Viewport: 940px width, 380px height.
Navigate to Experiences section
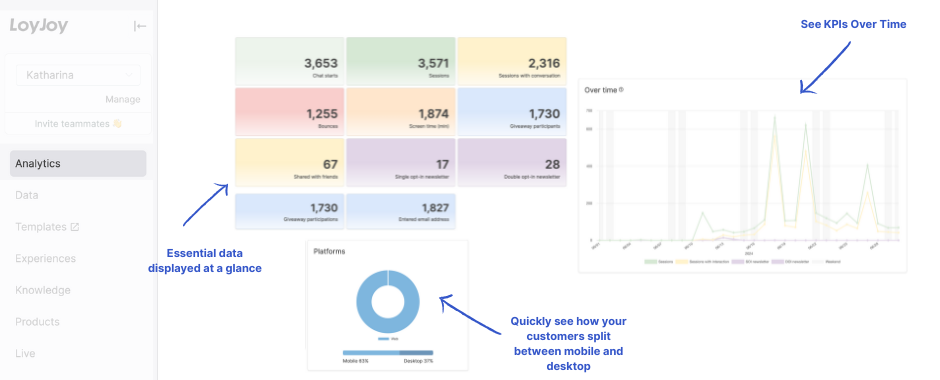(x=46, y=259)
